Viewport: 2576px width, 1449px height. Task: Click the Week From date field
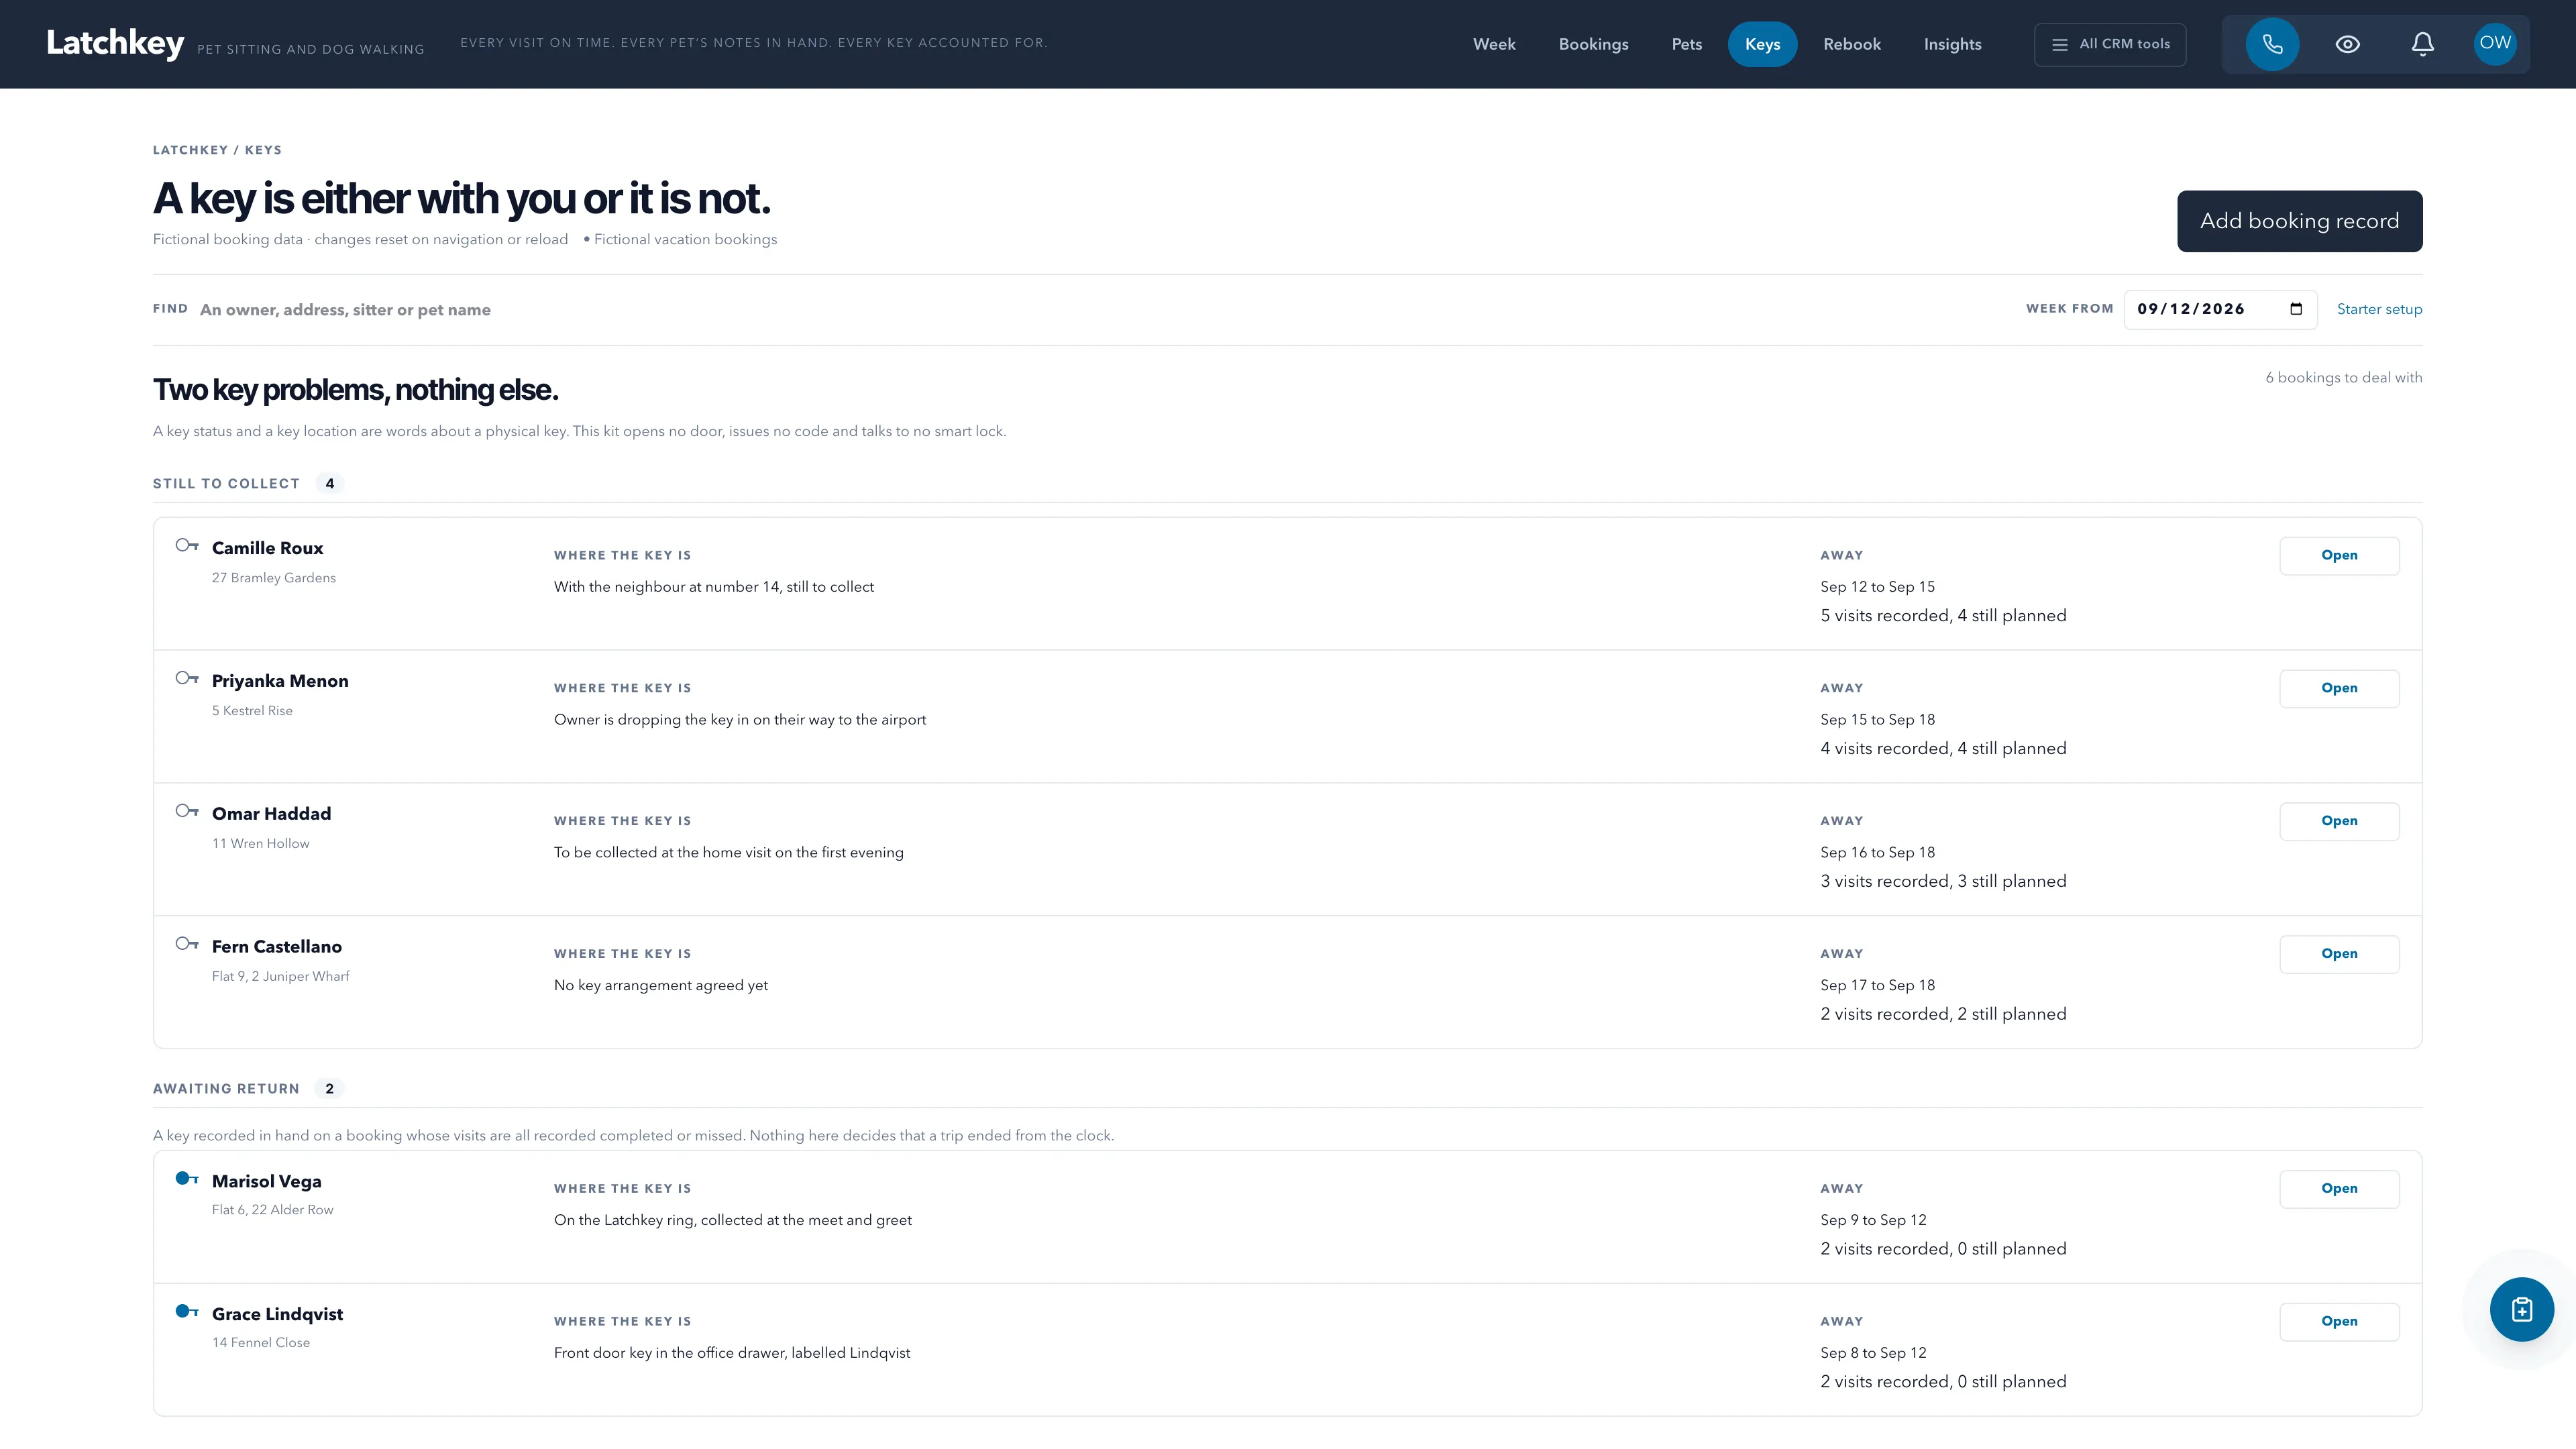(2220, 309)
